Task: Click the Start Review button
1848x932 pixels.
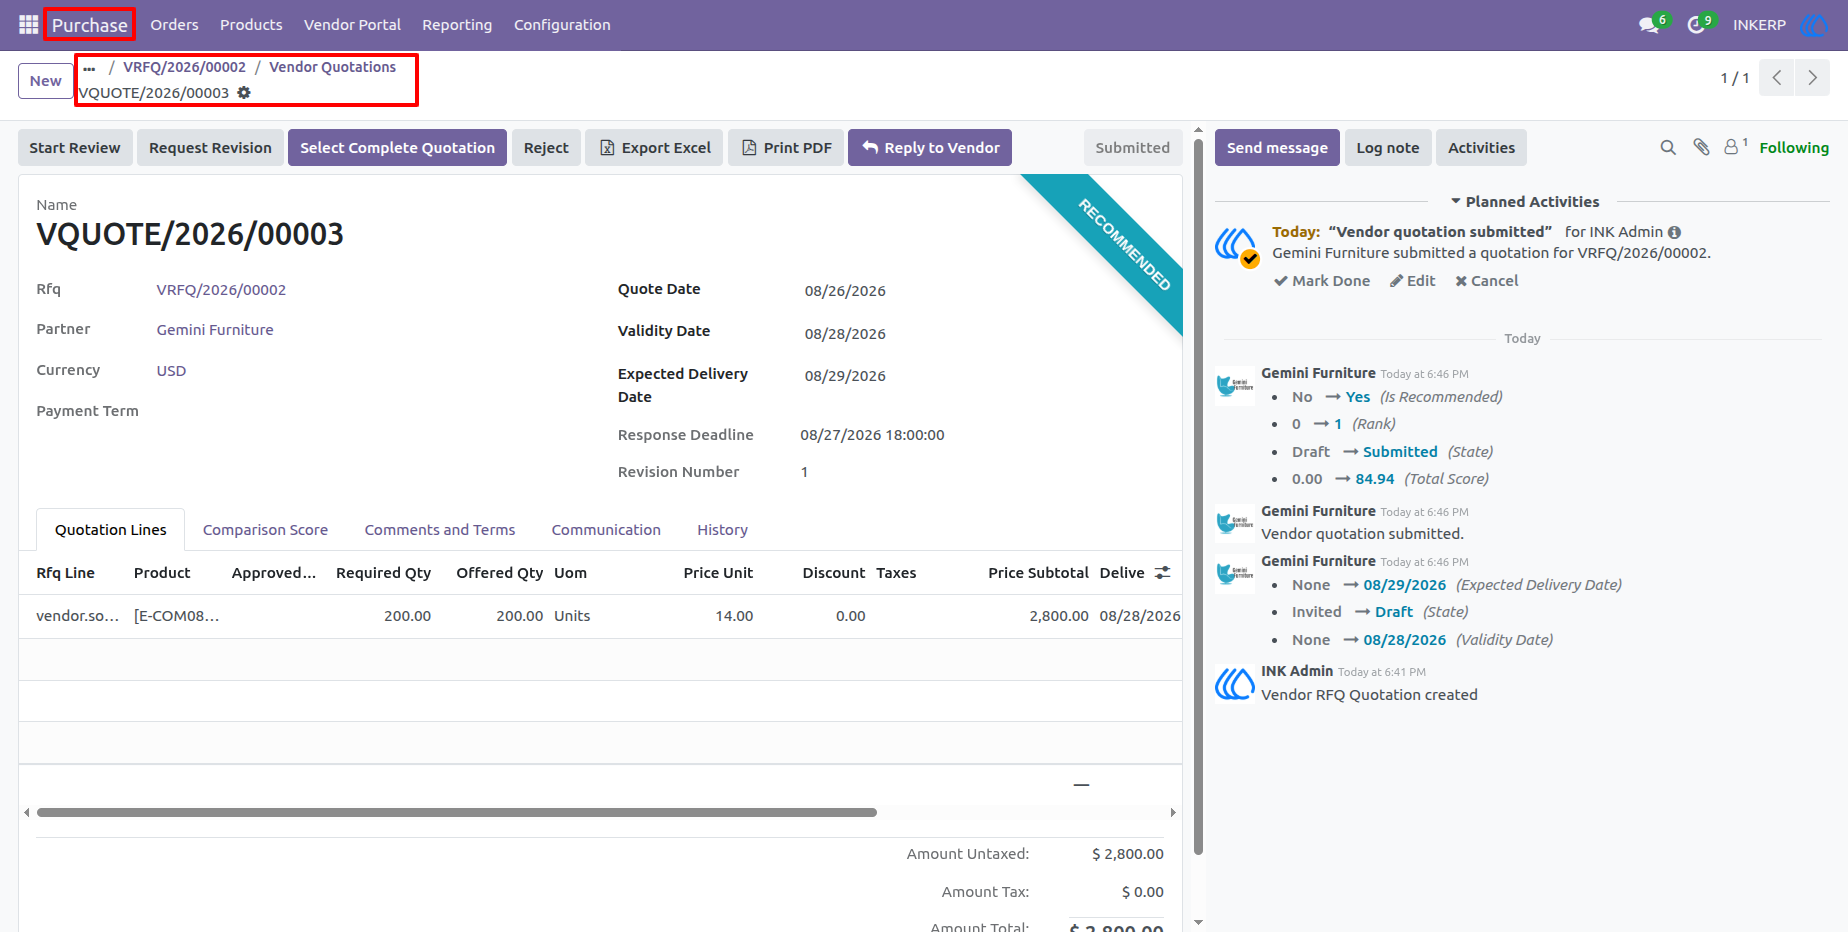Action: (x=75, y=148)
